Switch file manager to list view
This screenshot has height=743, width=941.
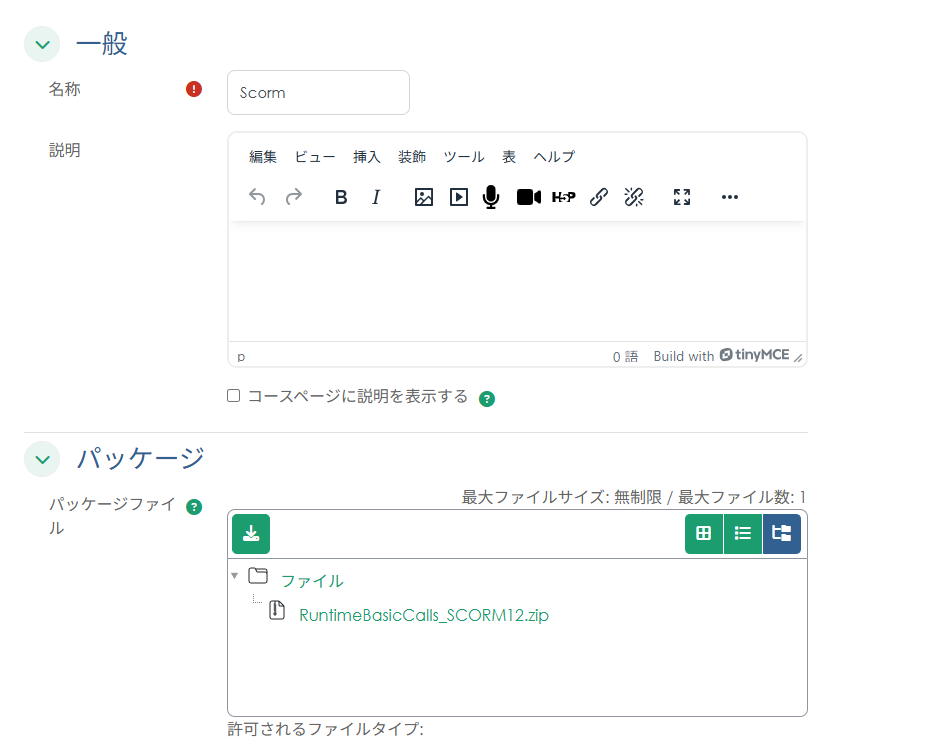(x=743, y=534)
